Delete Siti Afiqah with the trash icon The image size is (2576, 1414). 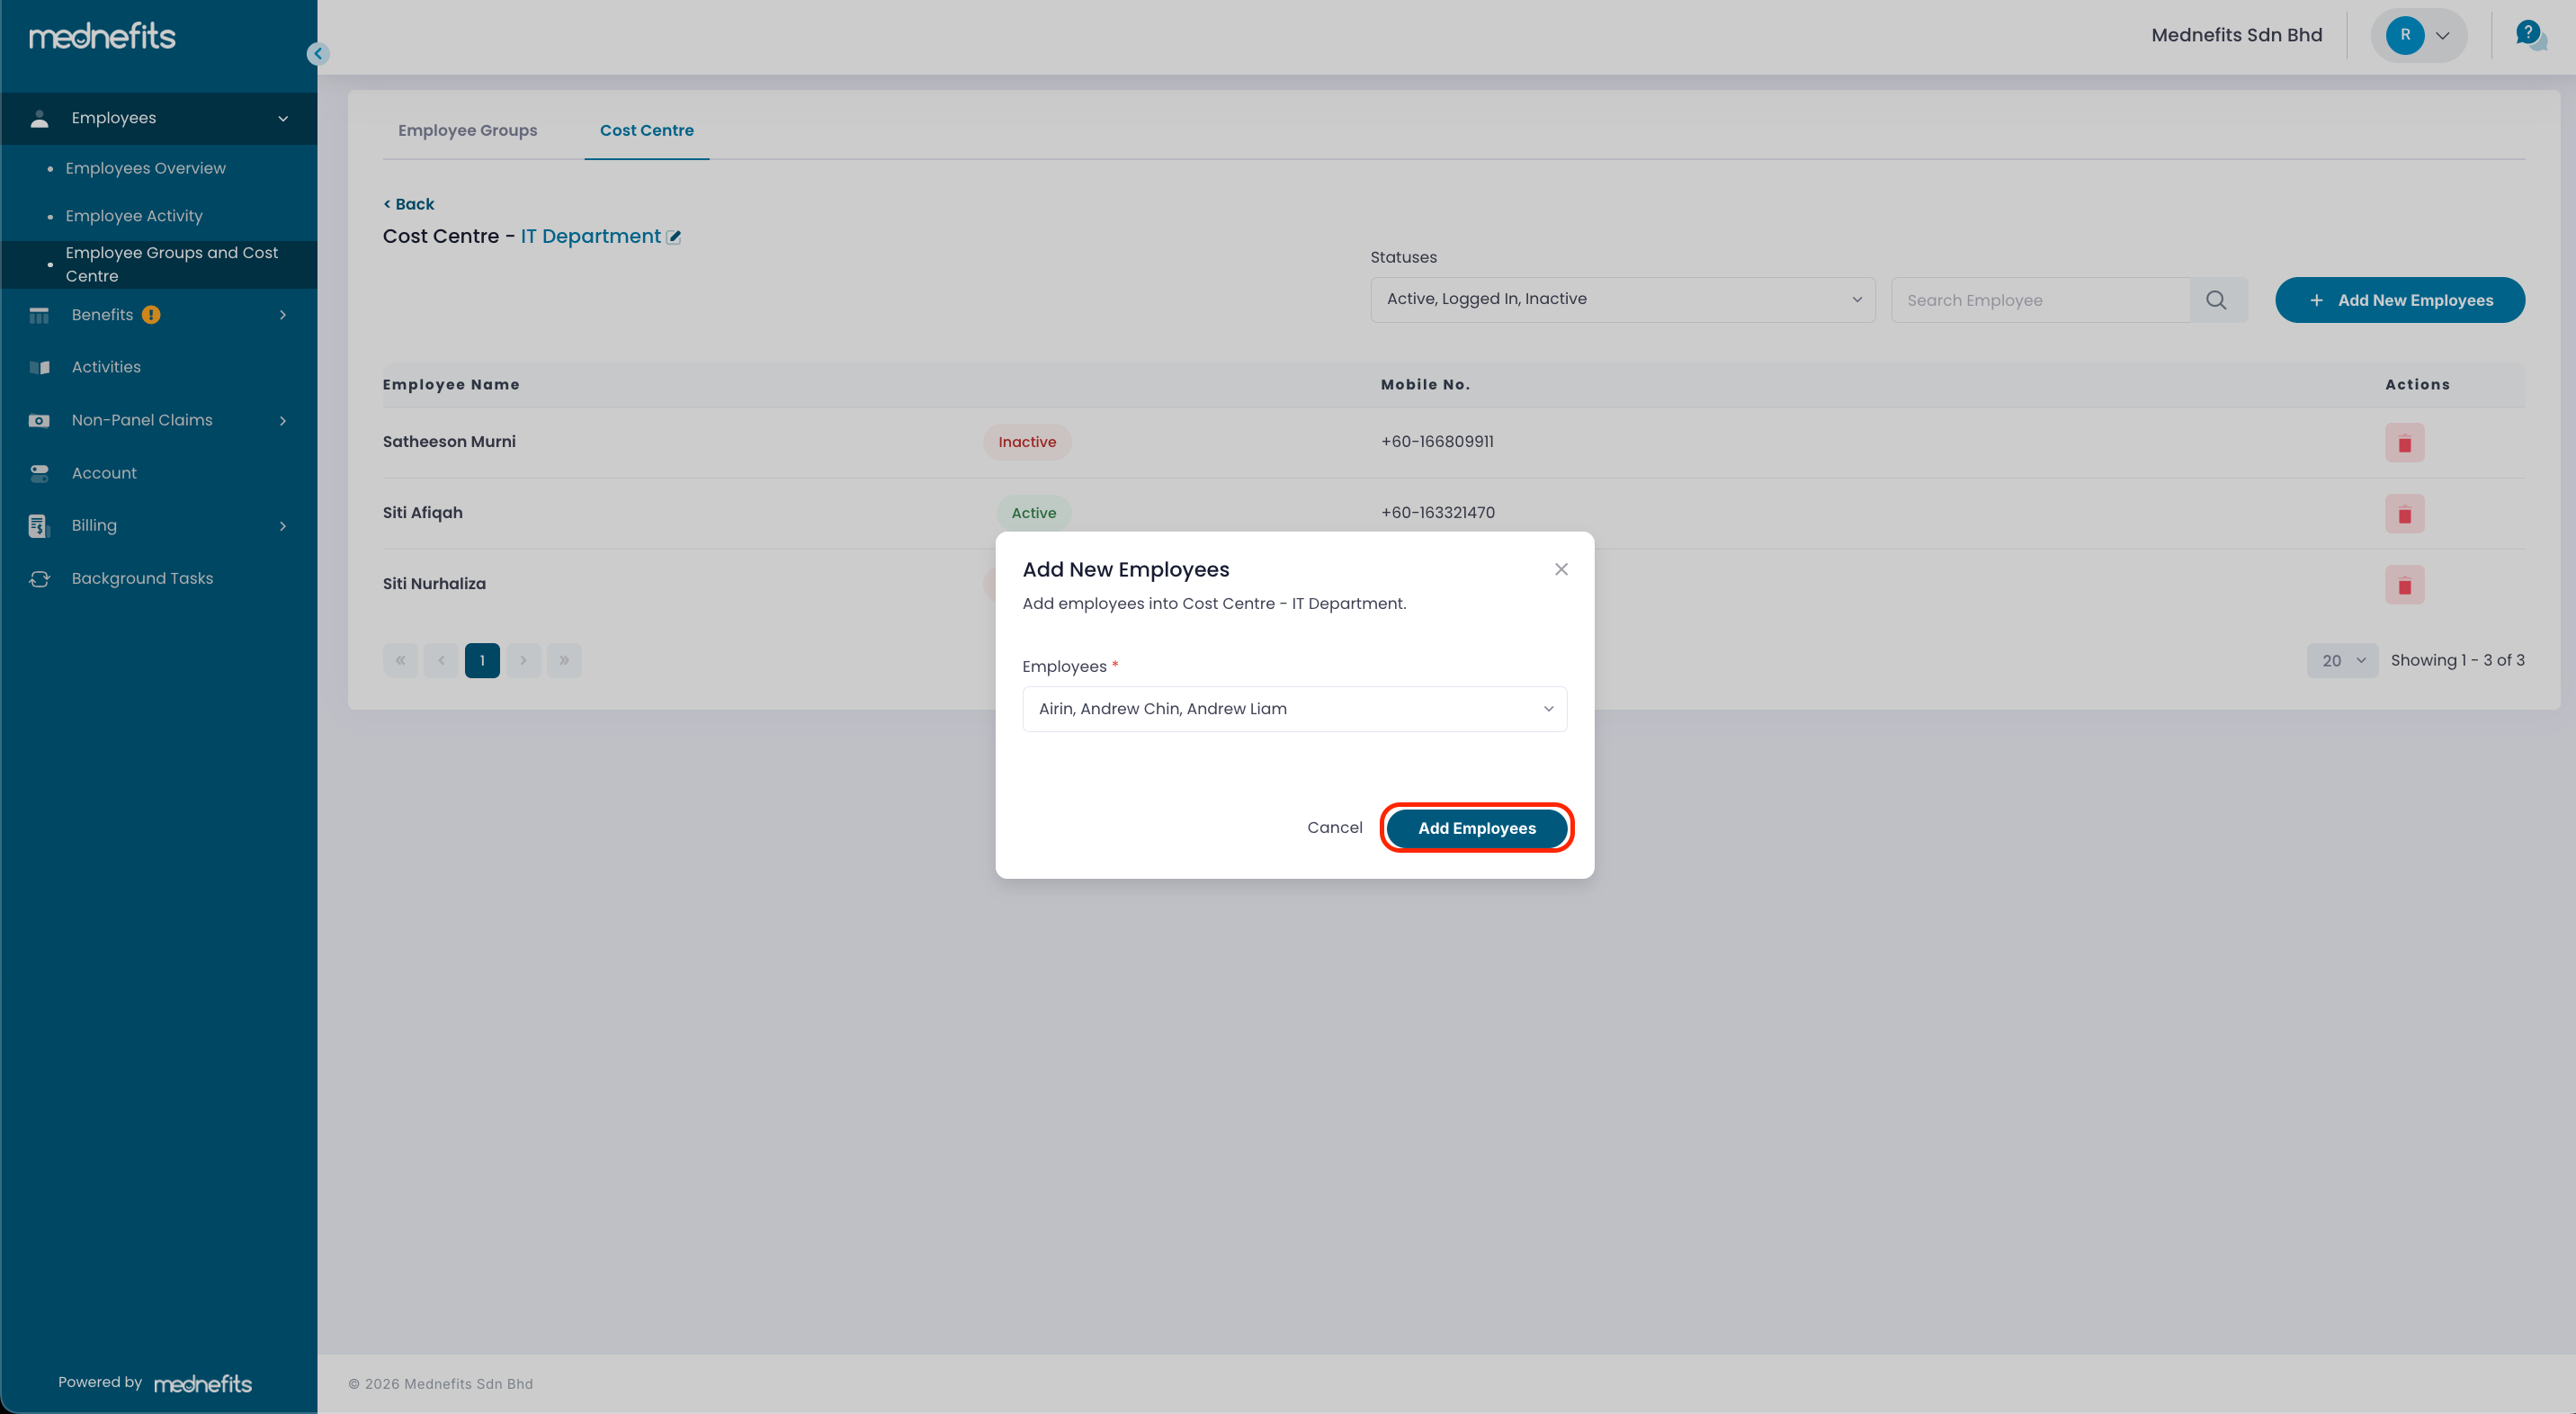tap(2404, 514)
